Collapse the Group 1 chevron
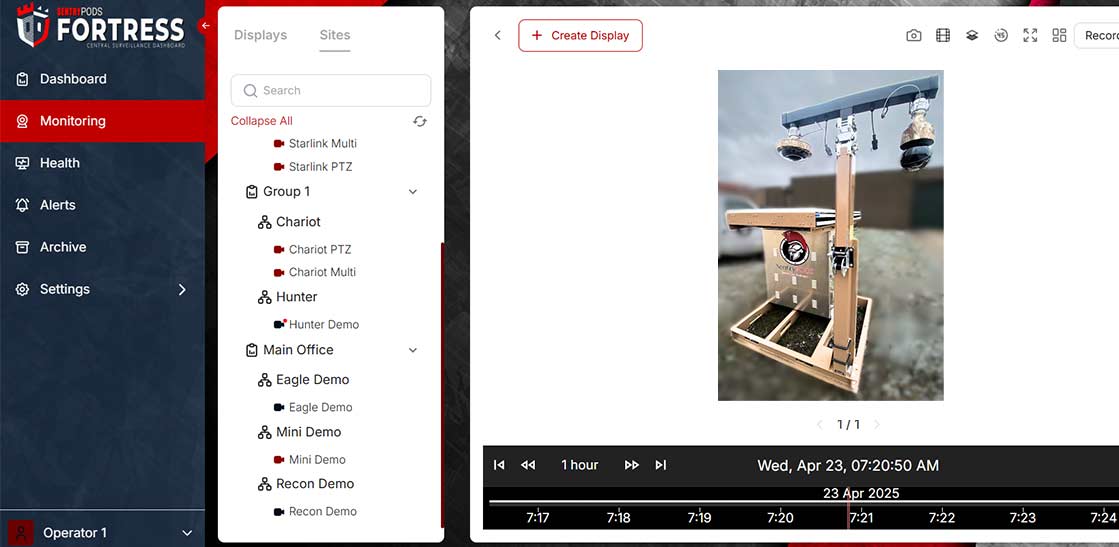This screenshot has width=1119, height=547. coord(412,192)
